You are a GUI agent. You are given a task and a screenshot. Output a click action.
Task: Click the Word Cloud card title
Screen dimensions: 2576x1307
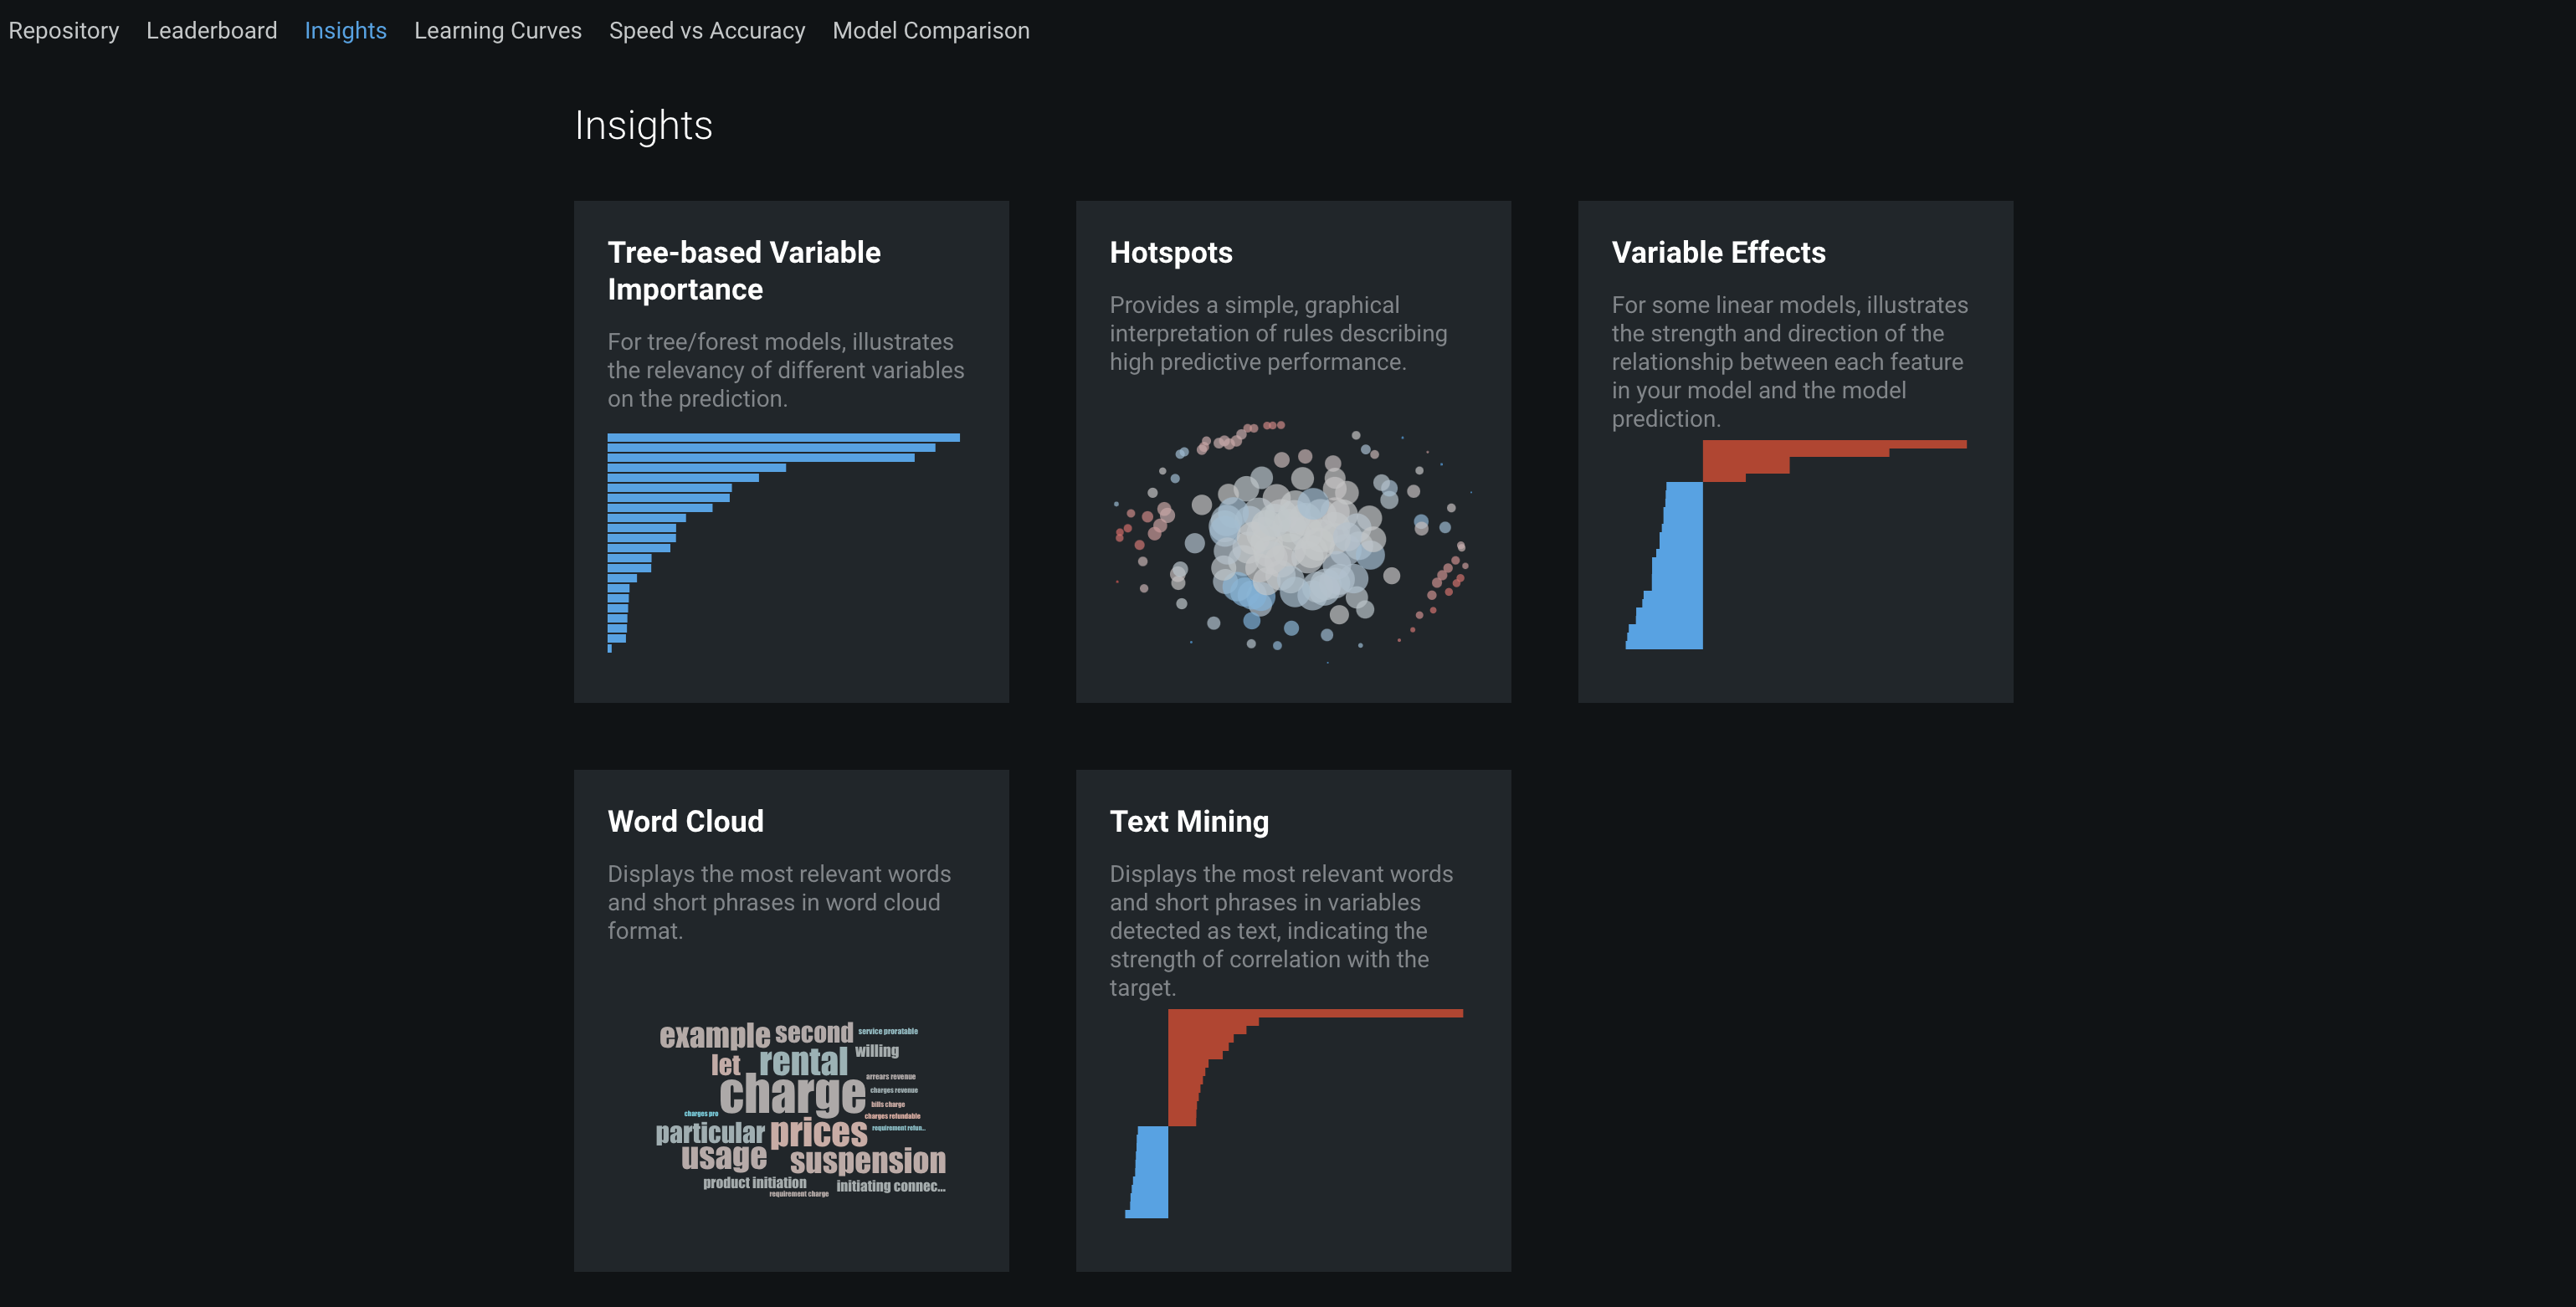coord(685,821)
